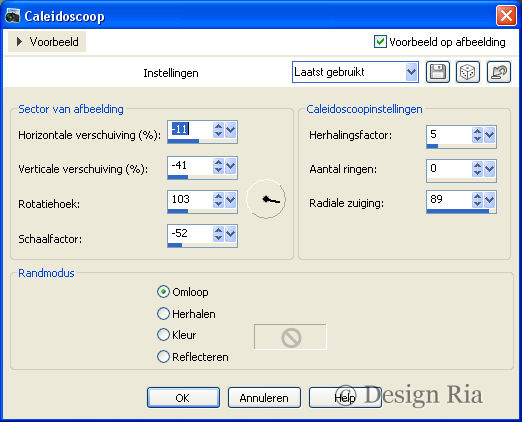
Task: Open the Radiale zuiging dropdown arrow
Action: [x=489, y=199]
